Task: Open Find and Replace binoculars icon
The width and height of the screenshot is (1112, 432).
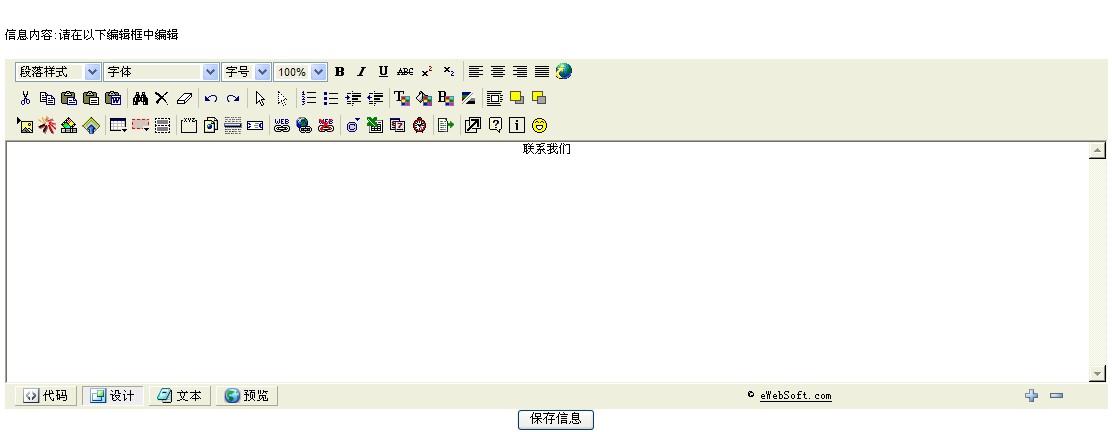Action: pos(140,99)
